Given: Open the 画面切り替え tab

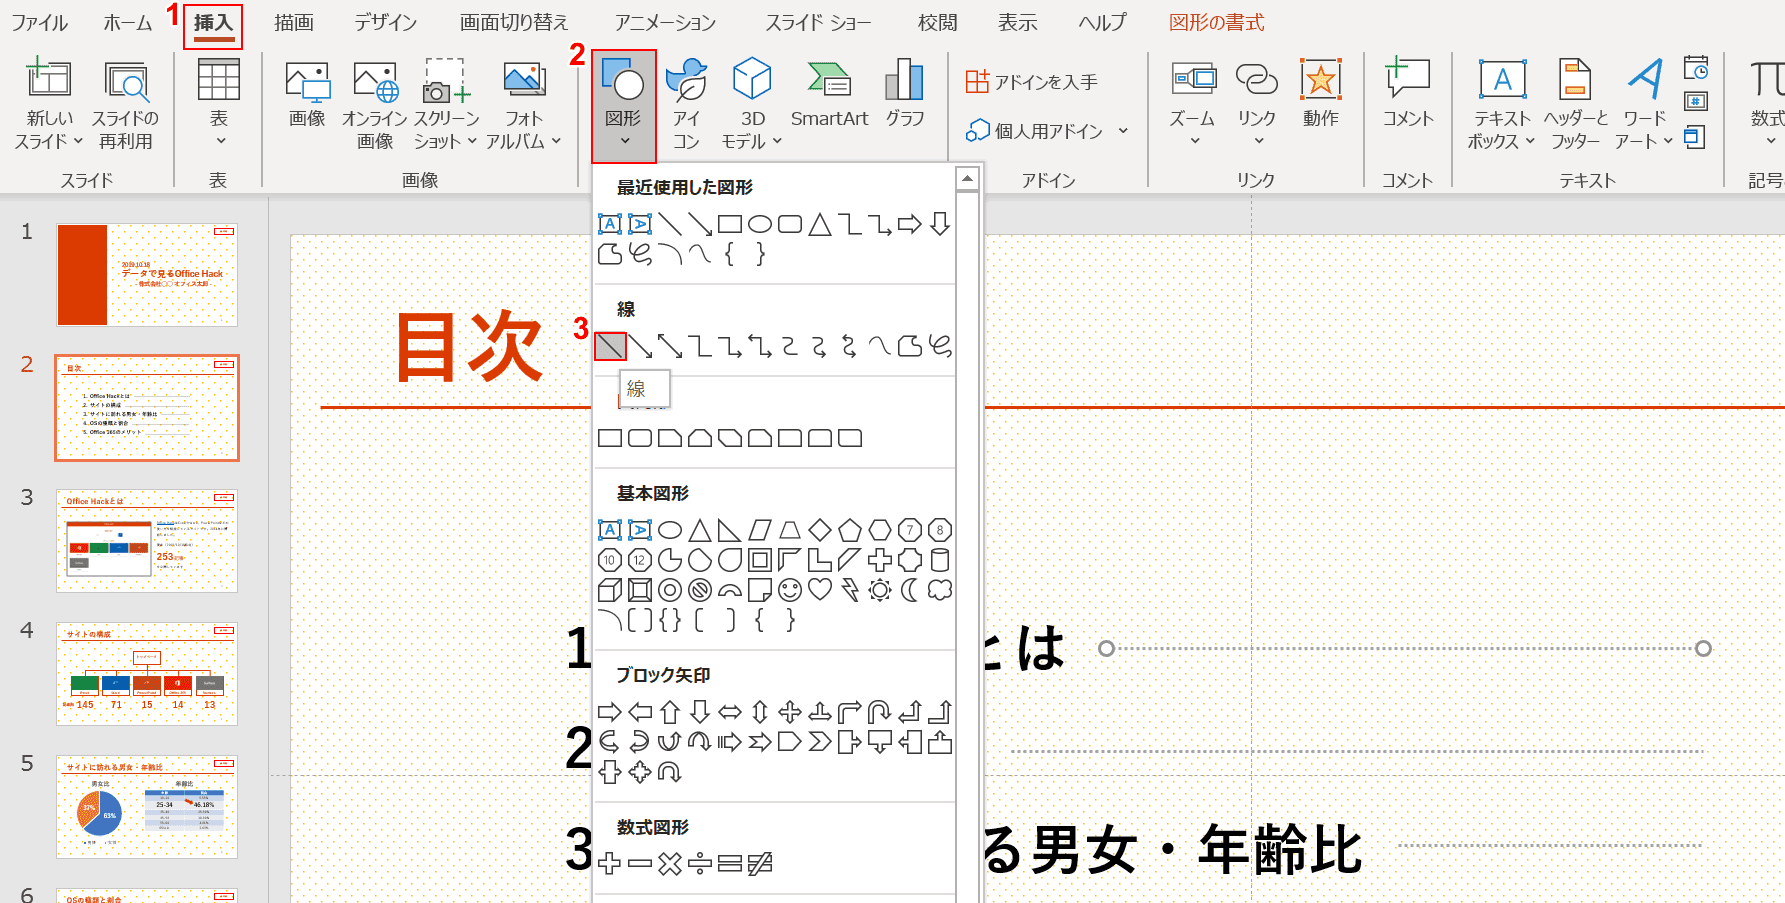Looking at the screenshot, I should click(x=514, y=23).
